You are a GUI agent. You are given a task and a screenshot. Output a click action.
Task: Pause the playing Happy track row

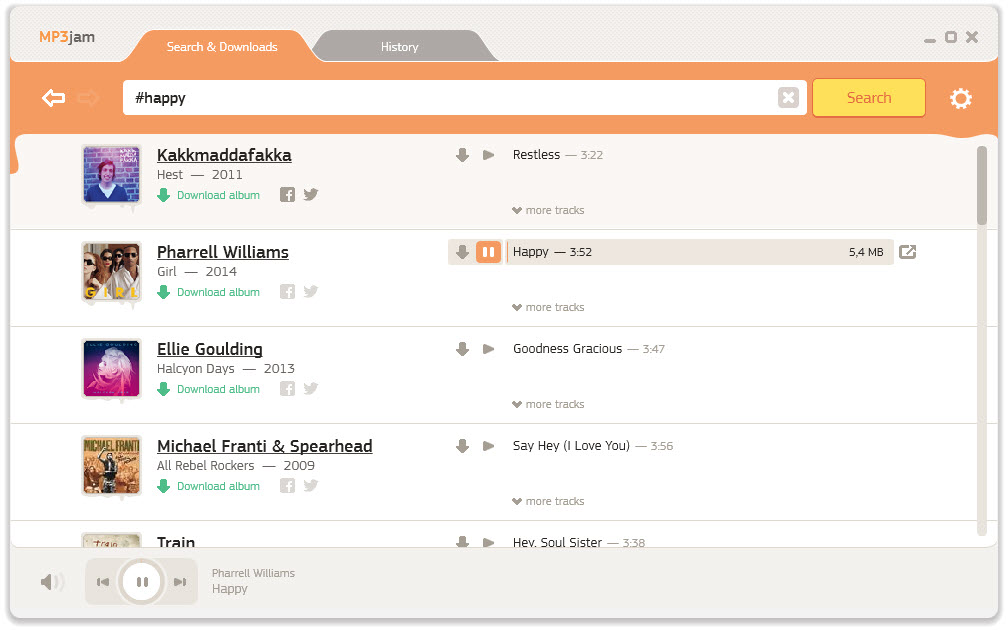tap(489, 252)
